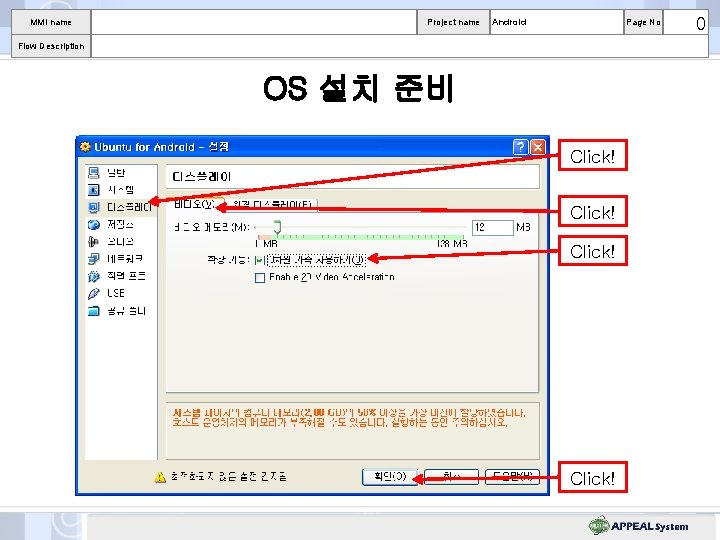The image size is (720, 540).
Task: Click the invalid settings detected warning text
Action: click(x=228, y=477)
